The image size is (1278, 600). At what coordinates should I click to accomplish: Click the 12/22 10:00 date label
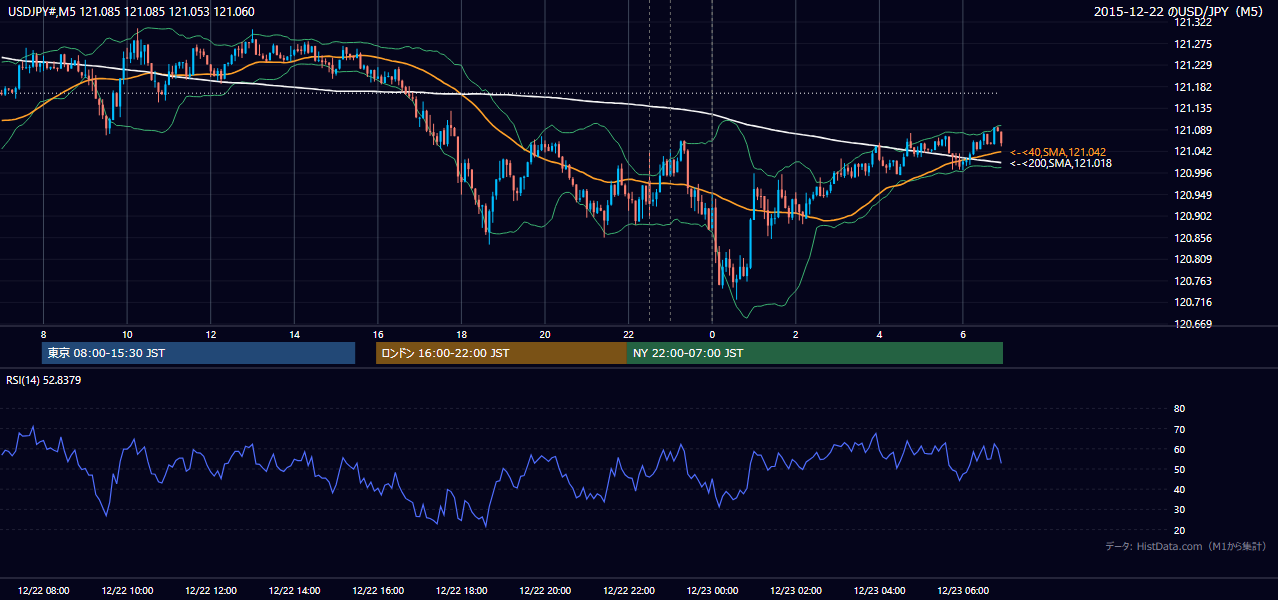pos(127,591)
